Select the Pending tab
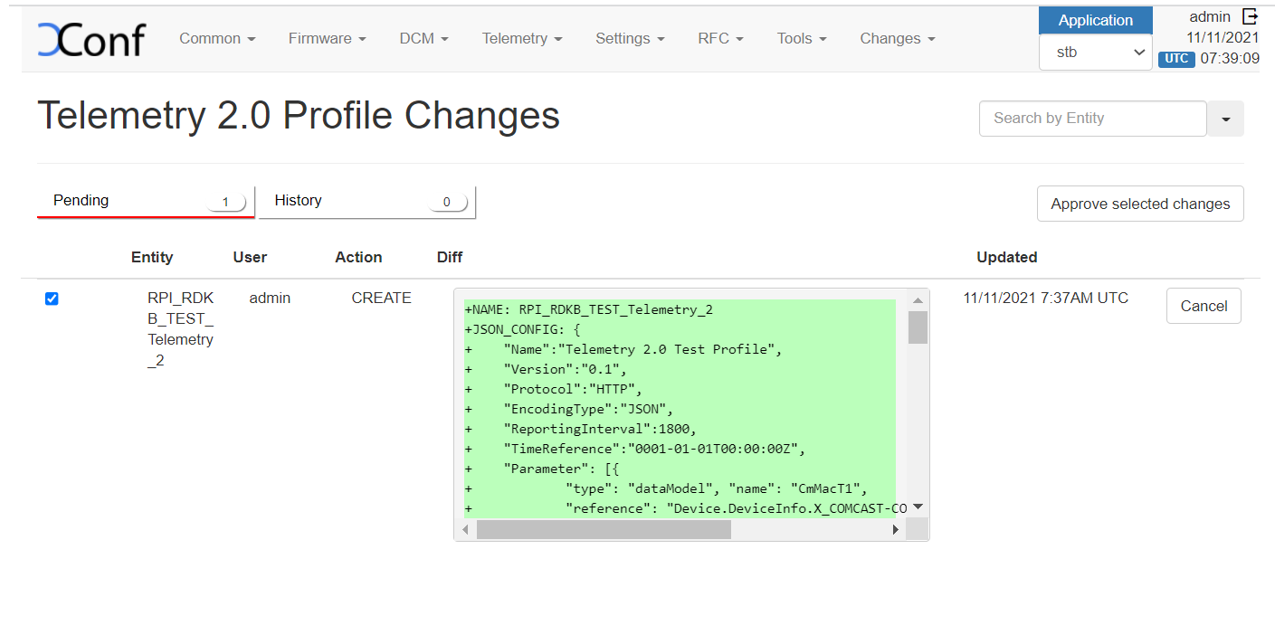 click(146, 201)
